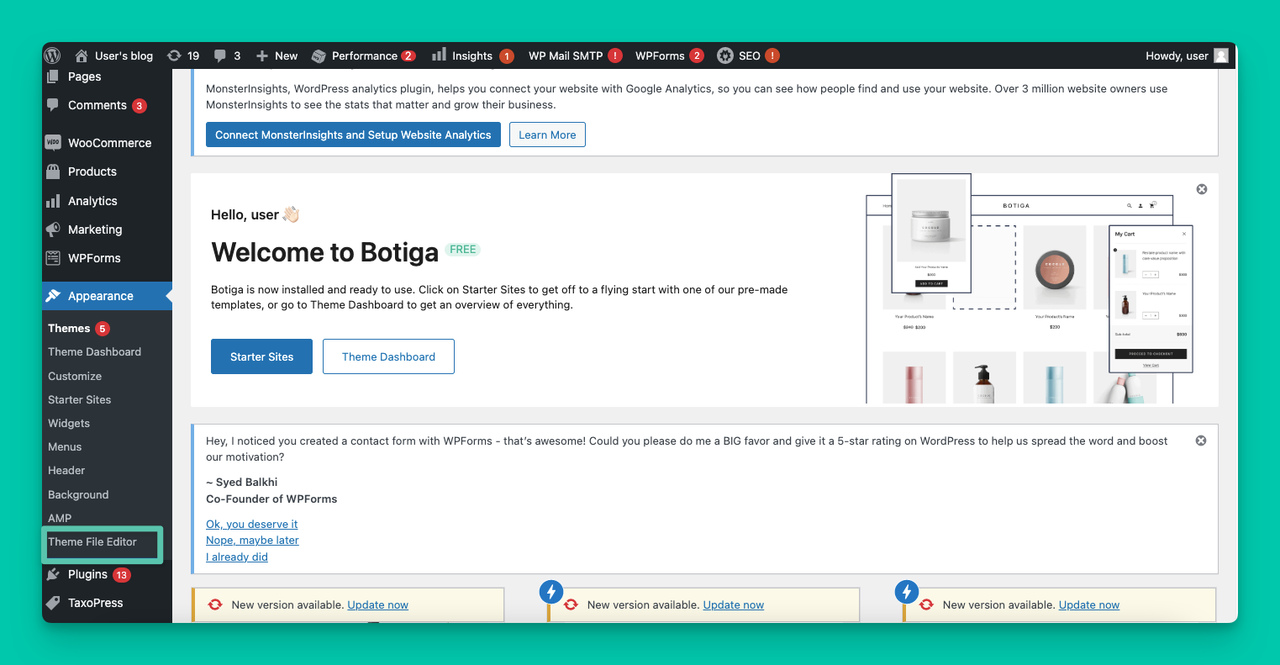Open Comments in sidebar
Image resolution: width=1280 pixels, height=665 pixels.
97,105
